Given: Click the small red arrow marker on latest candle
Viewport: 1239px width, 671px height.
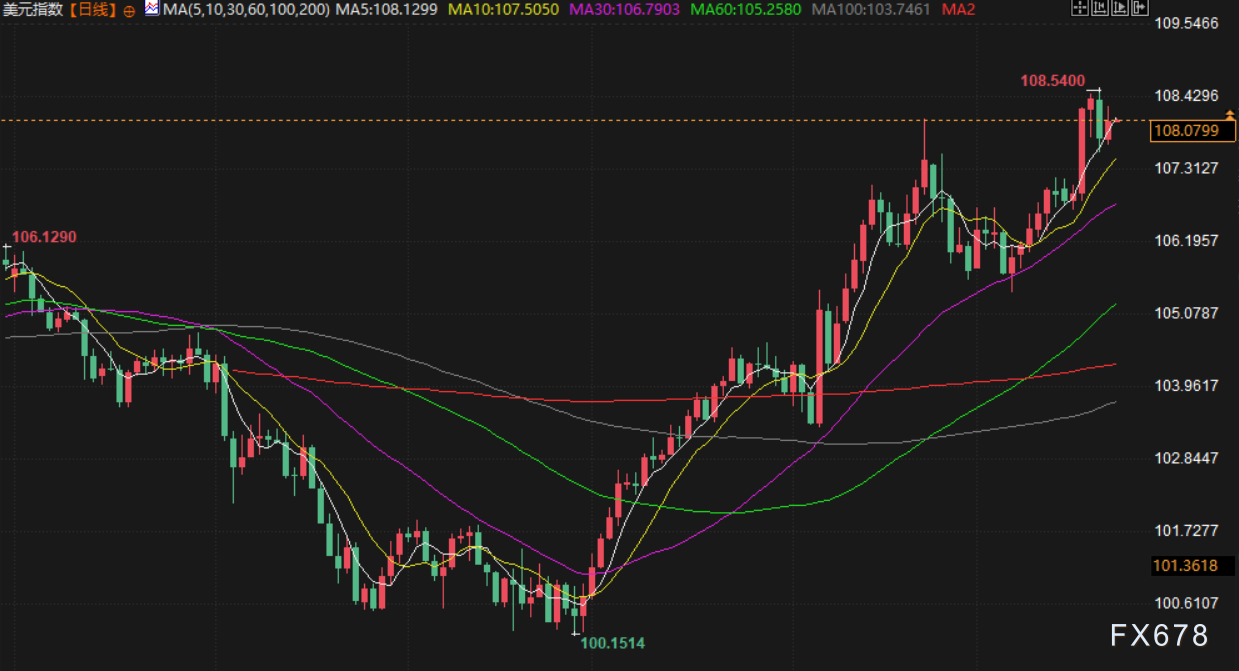Looking at the screenshot, I should [x=1115, y=120].
